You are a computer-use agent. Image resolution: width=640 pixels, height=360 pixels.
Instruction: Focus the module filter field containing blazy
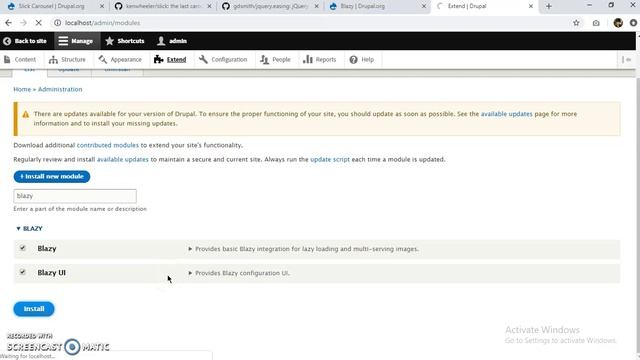[75, 196]
